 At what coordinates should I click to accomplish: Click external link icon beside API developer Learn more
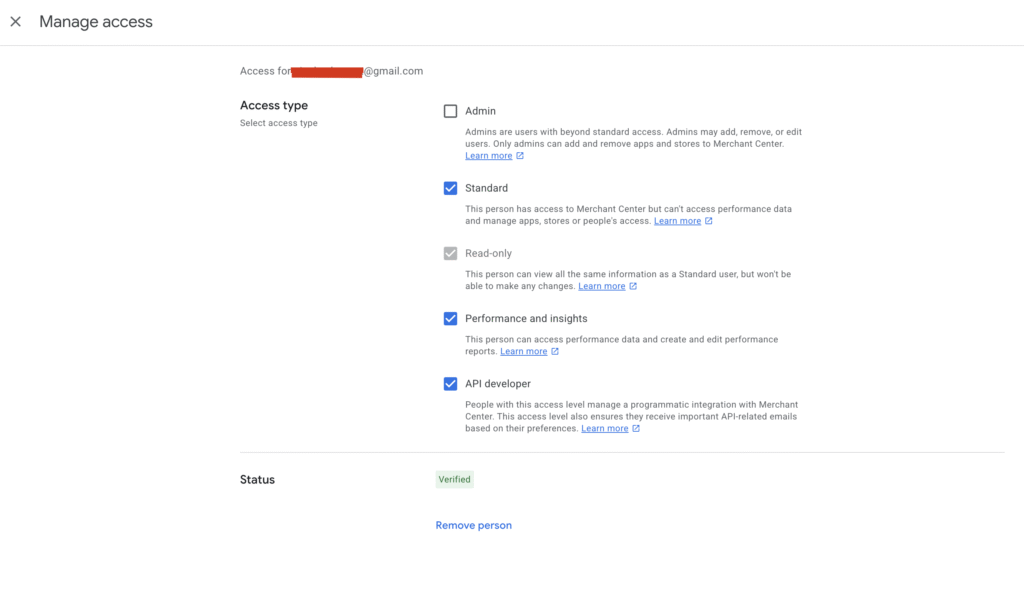(636, 429)
